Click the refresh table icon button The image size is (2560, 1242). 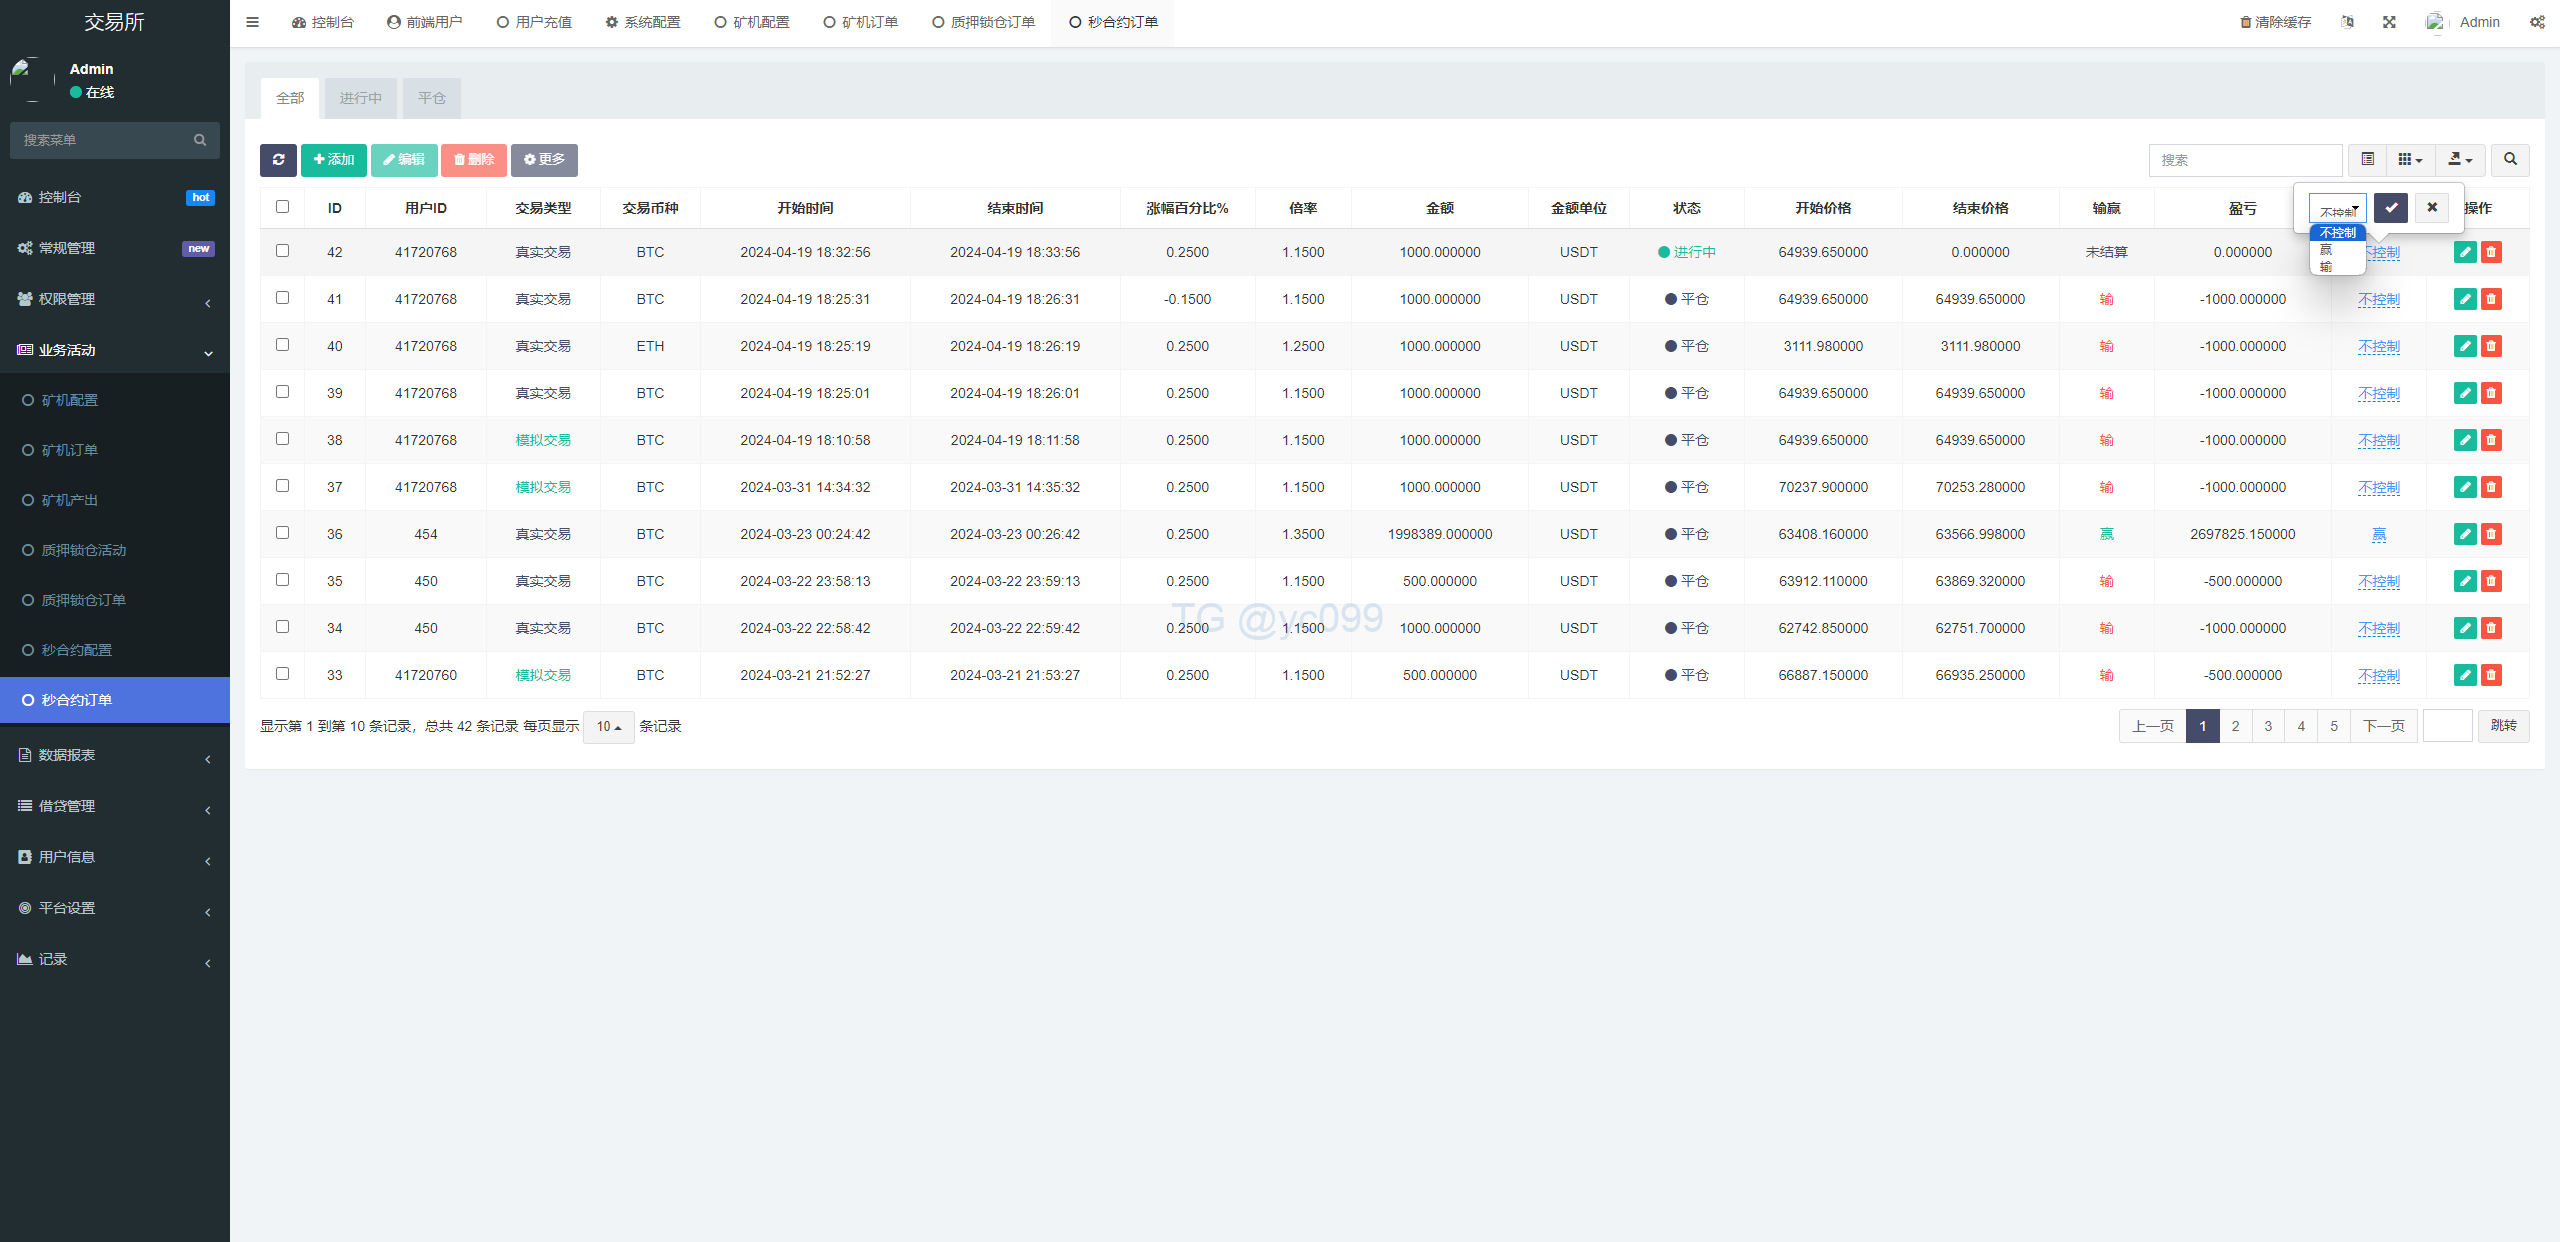coord(278,160)
